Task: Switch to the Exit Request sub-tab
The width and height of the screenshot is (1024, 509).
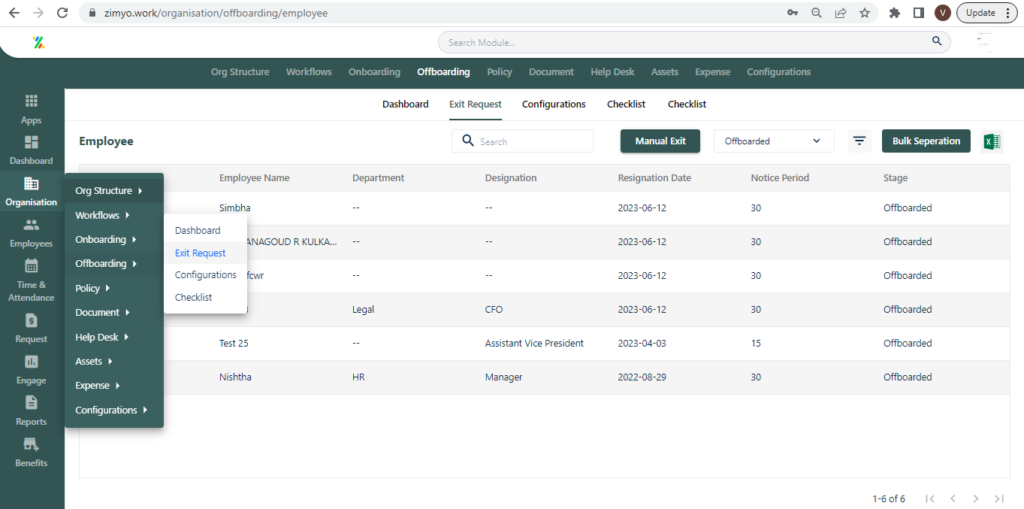Action: 475,104
